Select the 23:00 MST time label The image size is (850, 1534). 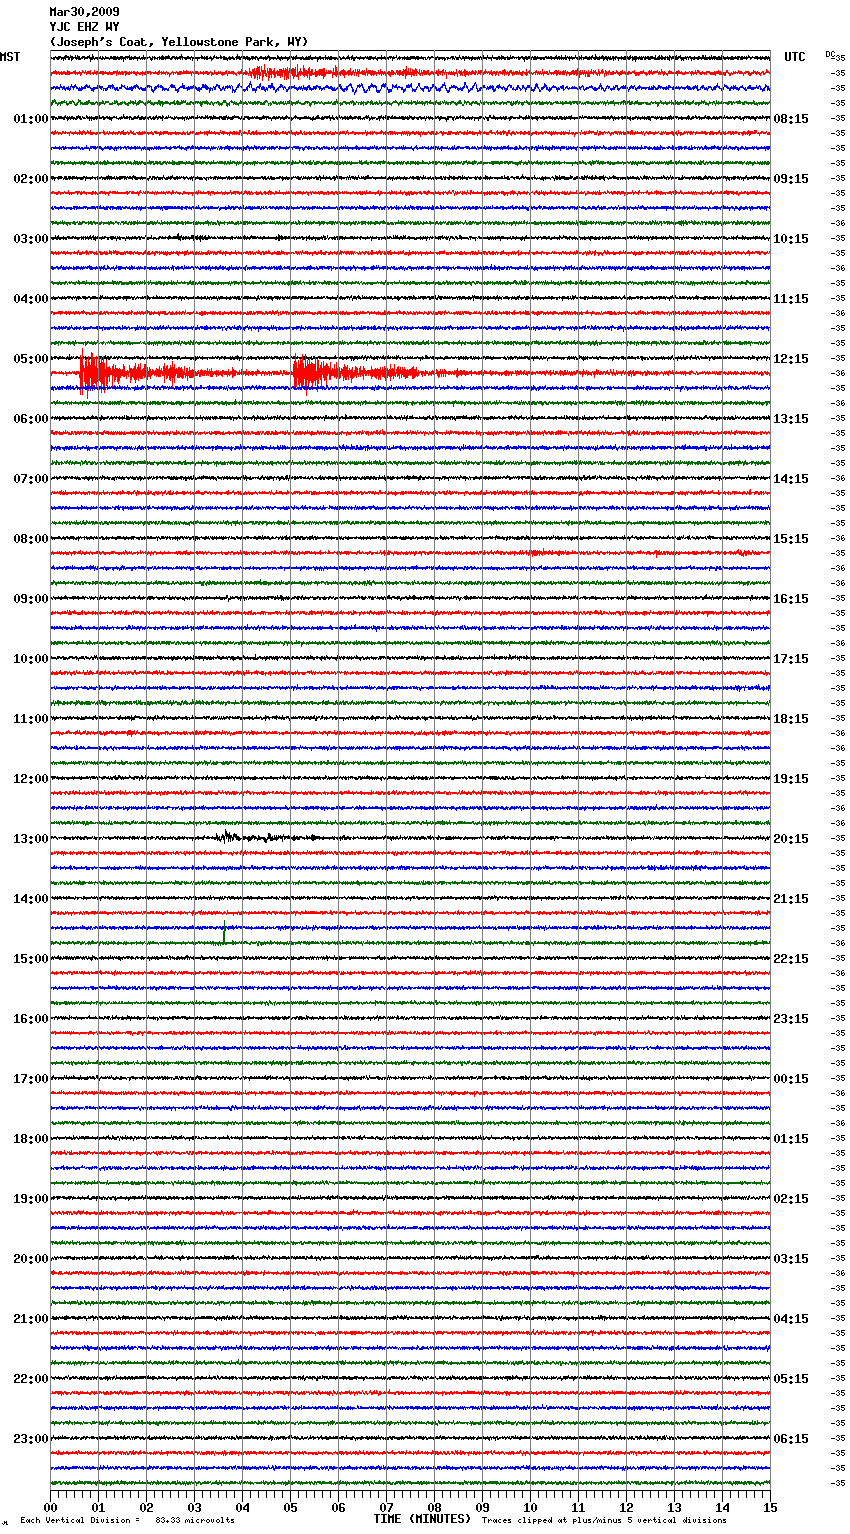(x=31, y=1439)
